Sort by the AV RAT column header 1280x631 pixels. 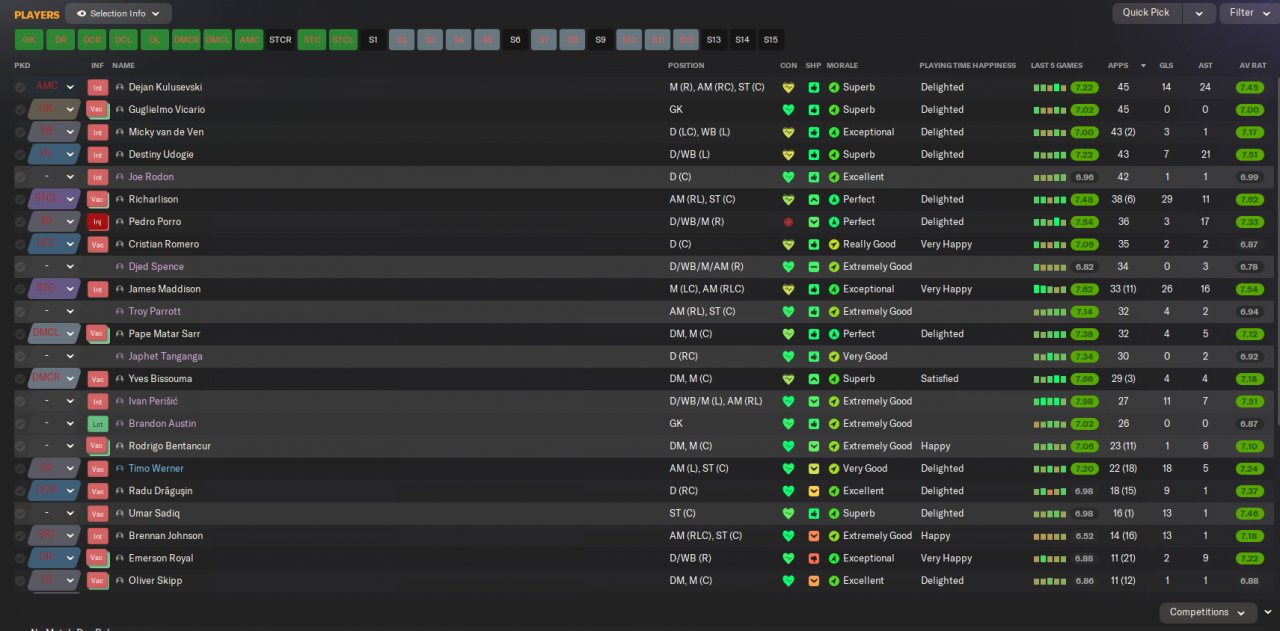(1252, 66)
